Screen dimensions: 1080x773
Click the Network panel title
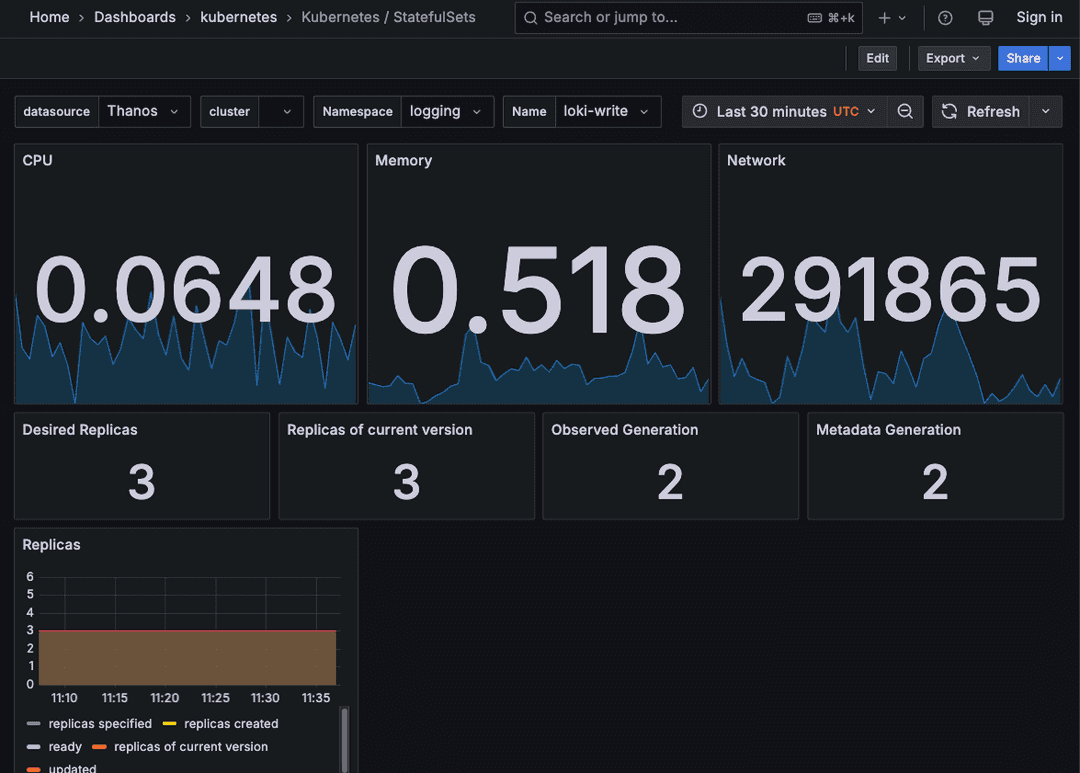click(756, 161)
